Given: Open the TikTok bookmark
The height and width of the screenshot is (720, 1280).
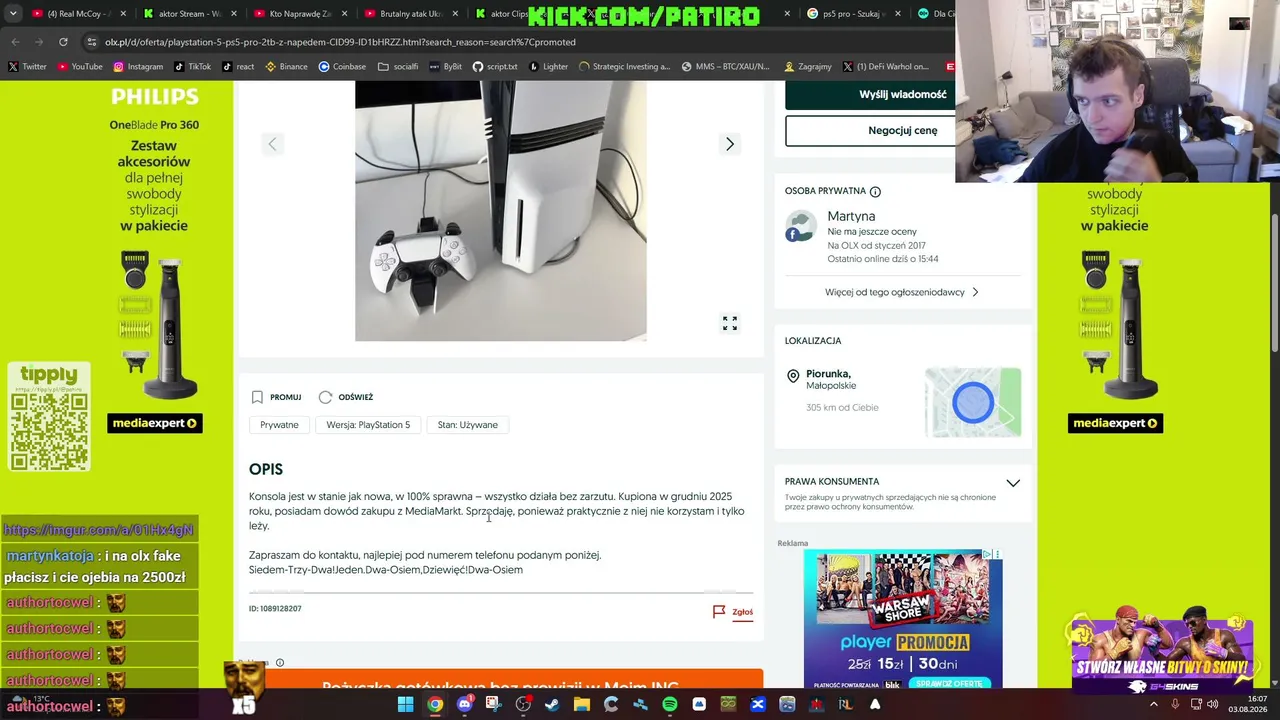Looking at the screenshot, I should tap(193, 67).
